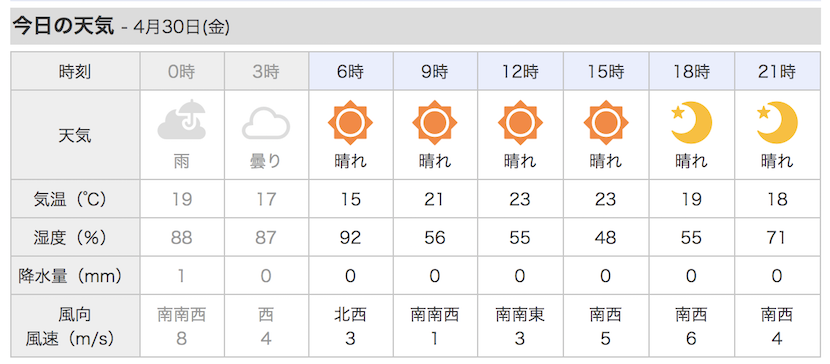The height and width of the screenshot is (364, 830).
Task: Click the temperature 23 at 12時
Action: (x=520, y=199)
